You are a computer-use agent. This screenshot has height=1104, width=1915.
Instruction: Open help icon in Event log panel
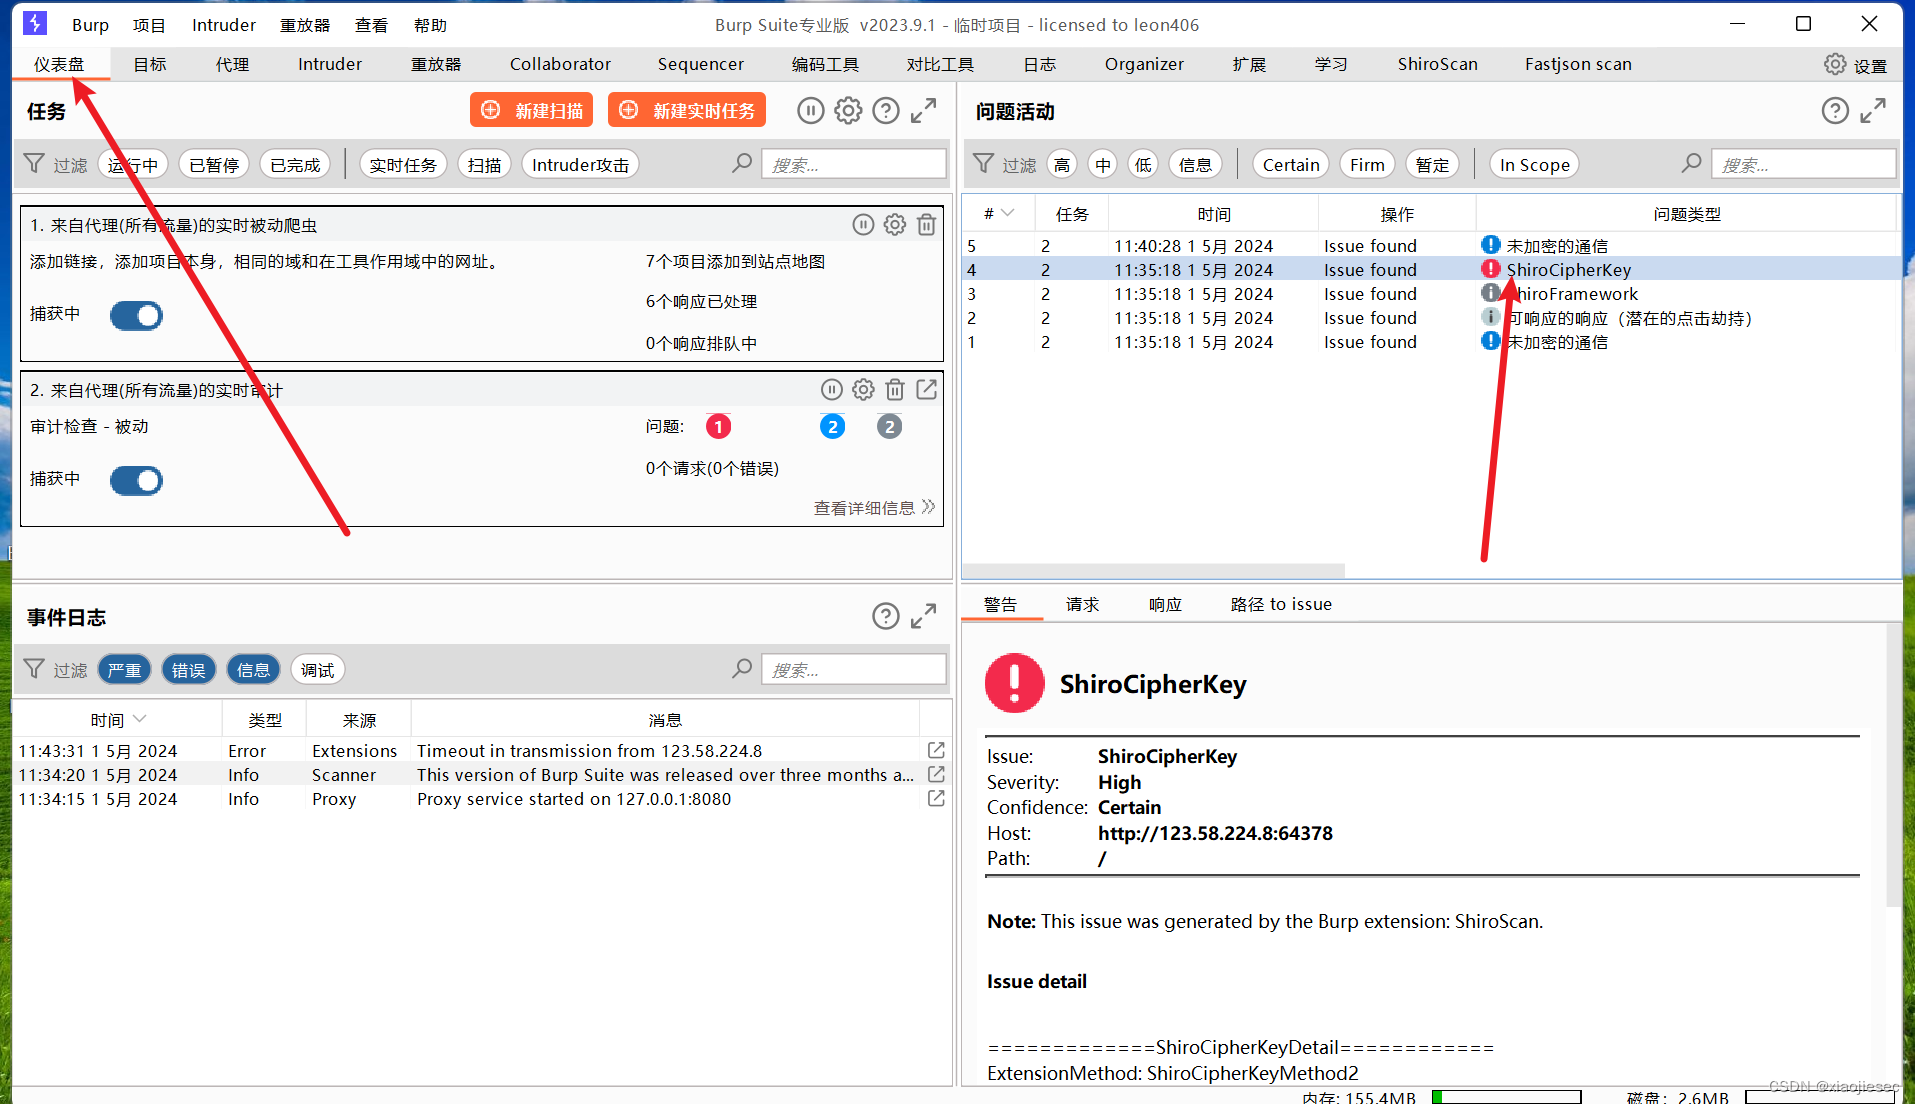pos(886,616)
